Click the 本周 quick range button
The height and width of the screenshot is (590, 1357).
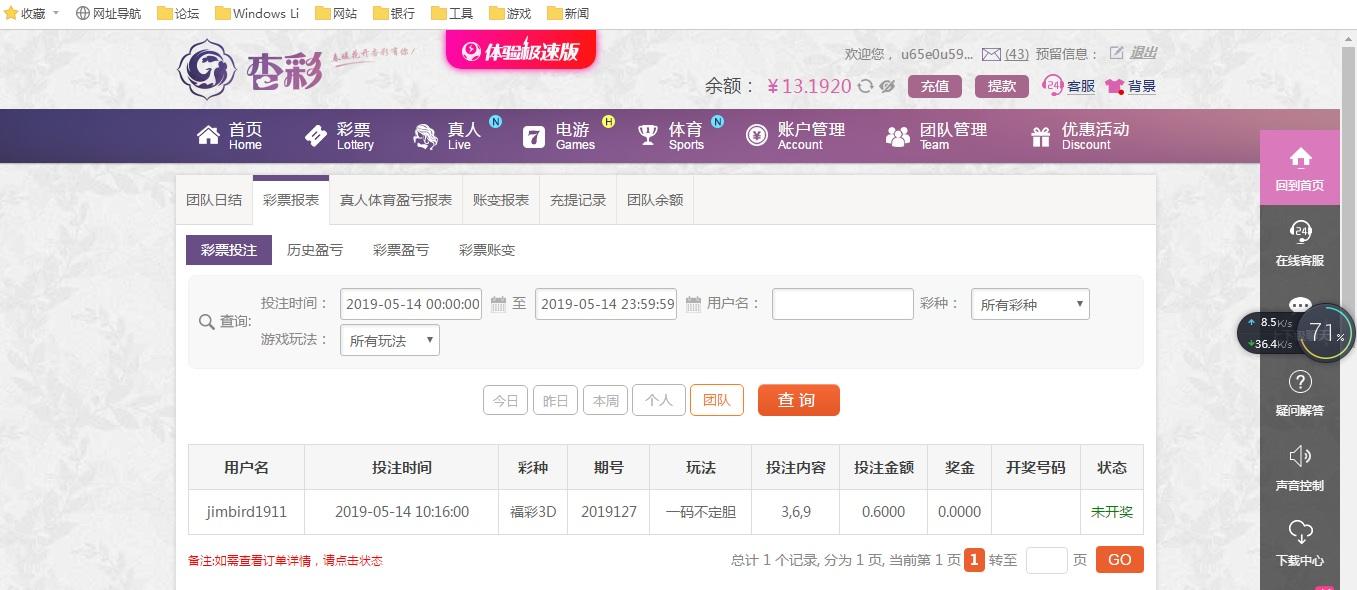point(605,400)
